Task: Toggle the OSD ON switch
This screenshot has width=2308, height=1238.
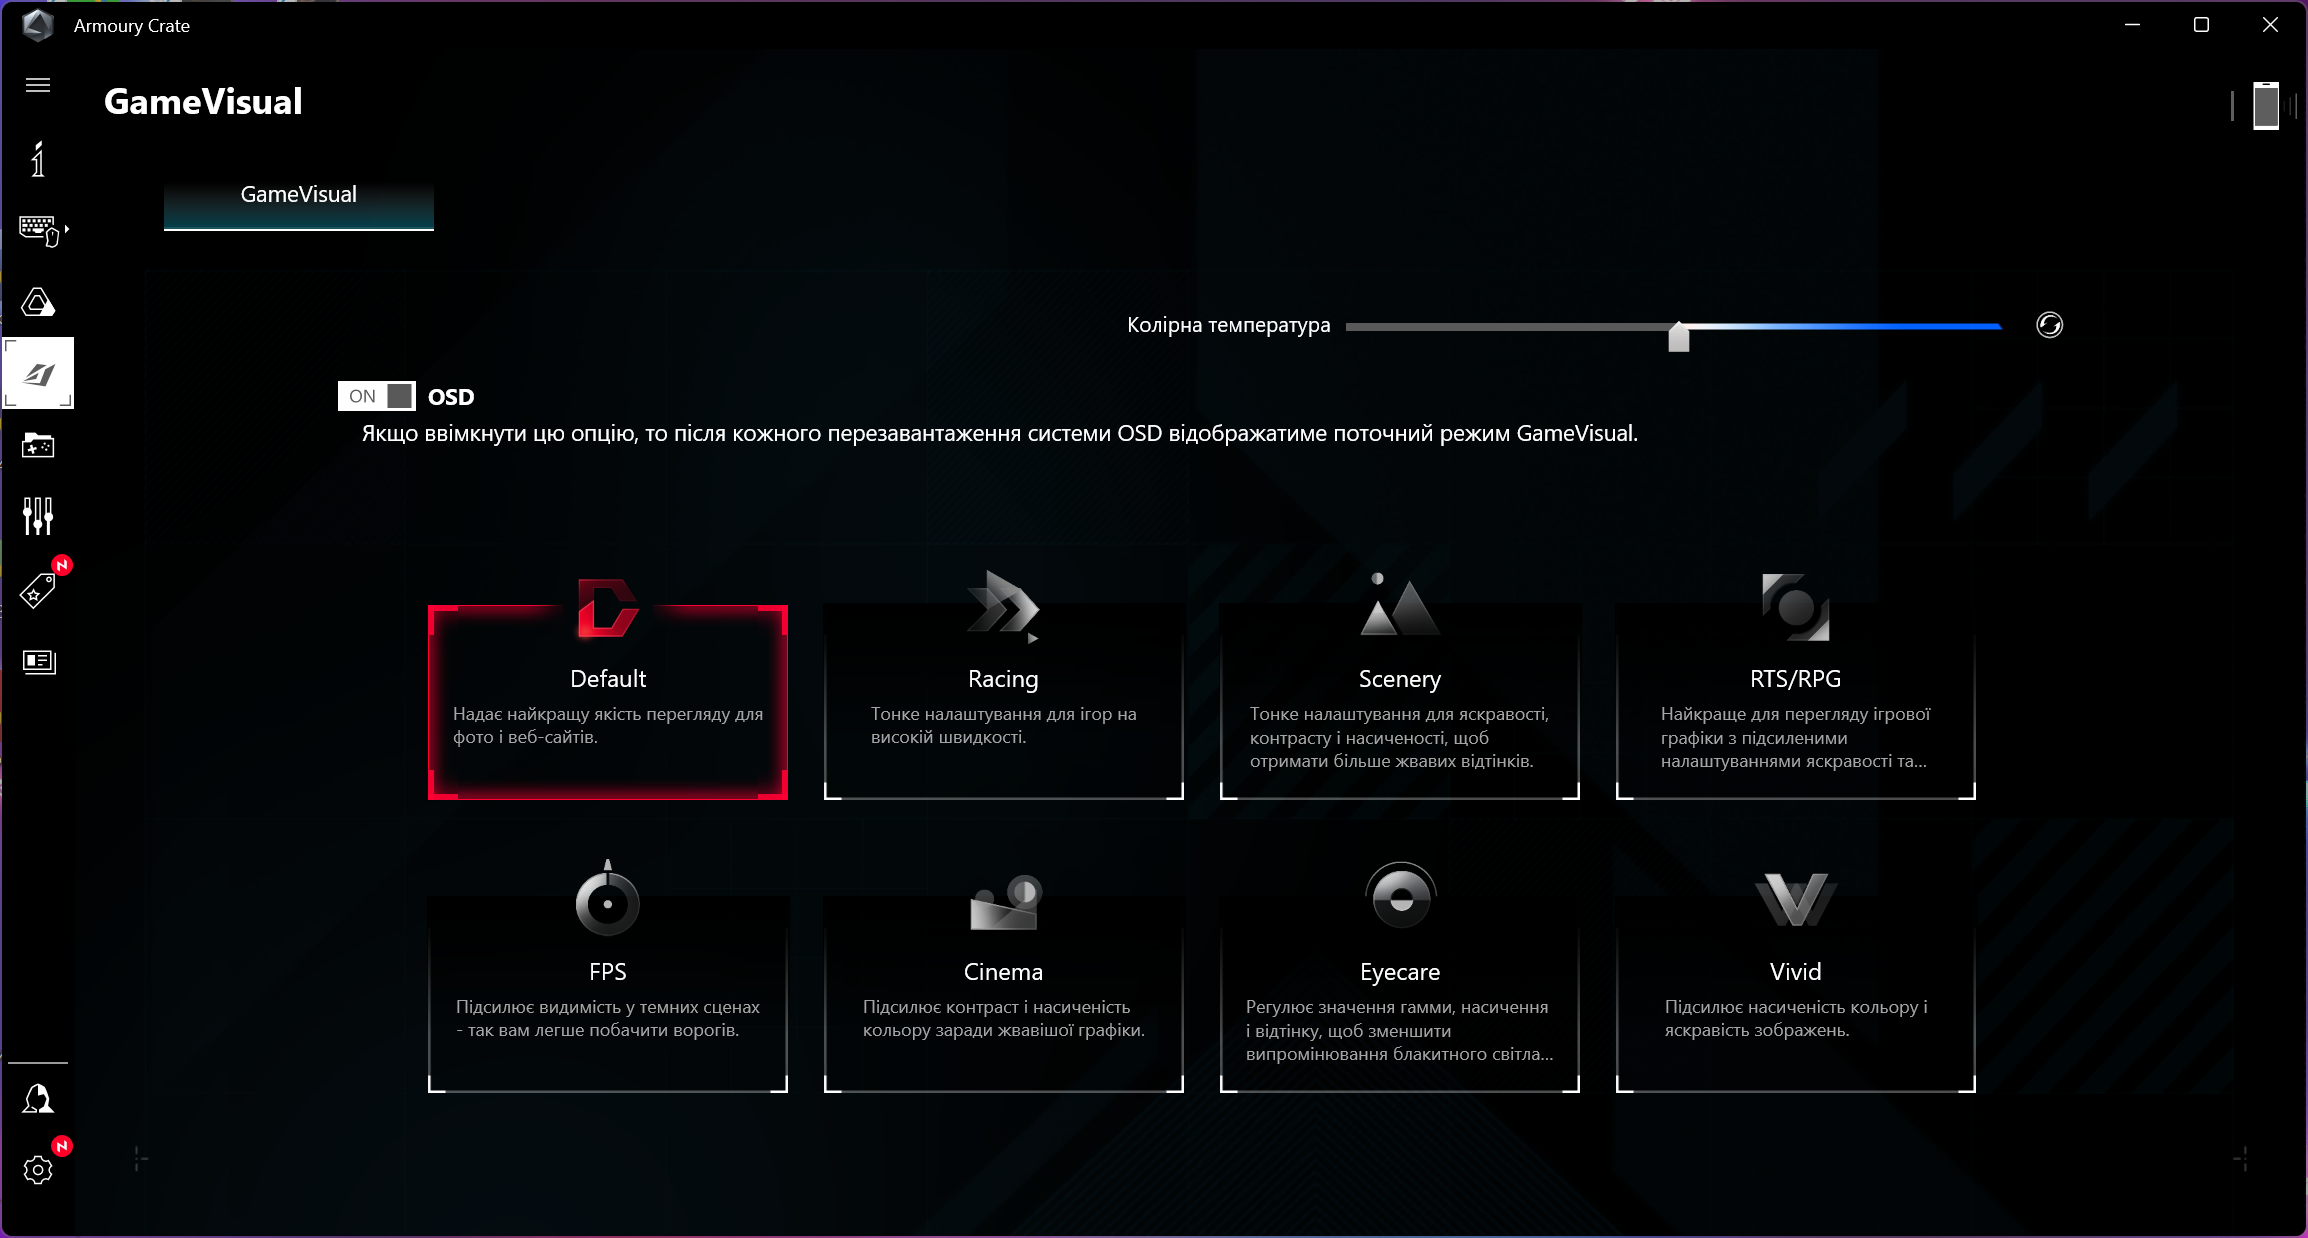Action: tap(377, 396)
